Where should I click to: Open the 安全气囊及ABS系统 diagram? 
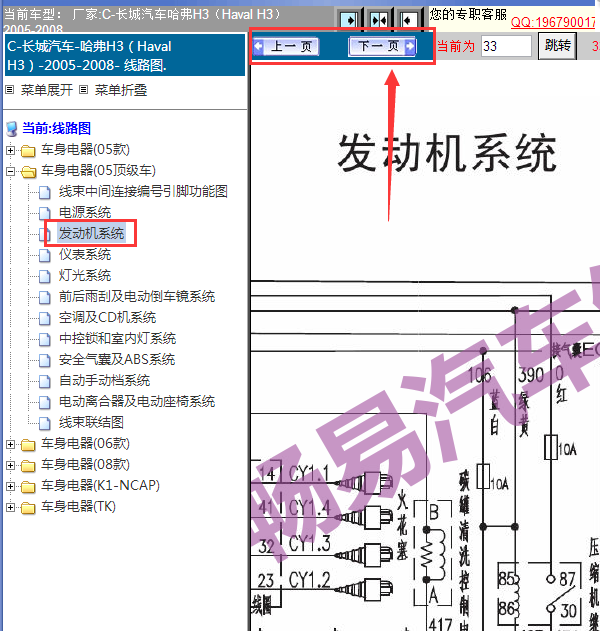(x=117, y=359)
